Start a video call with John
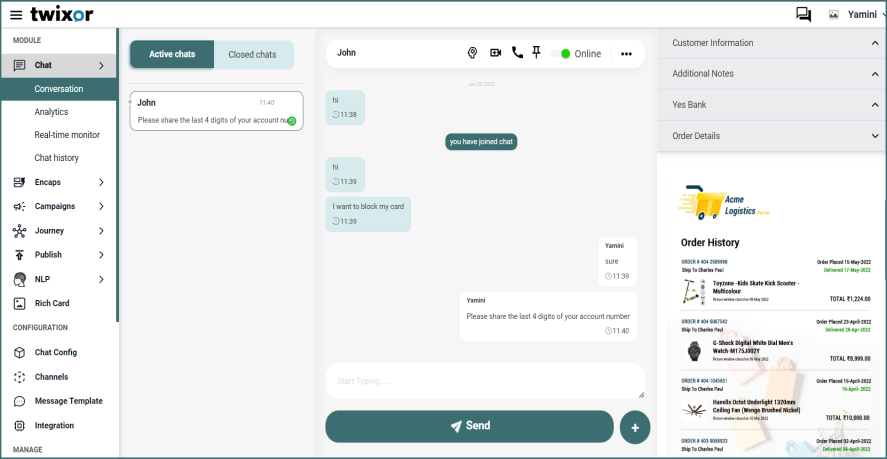 click(x=495, y=53)
